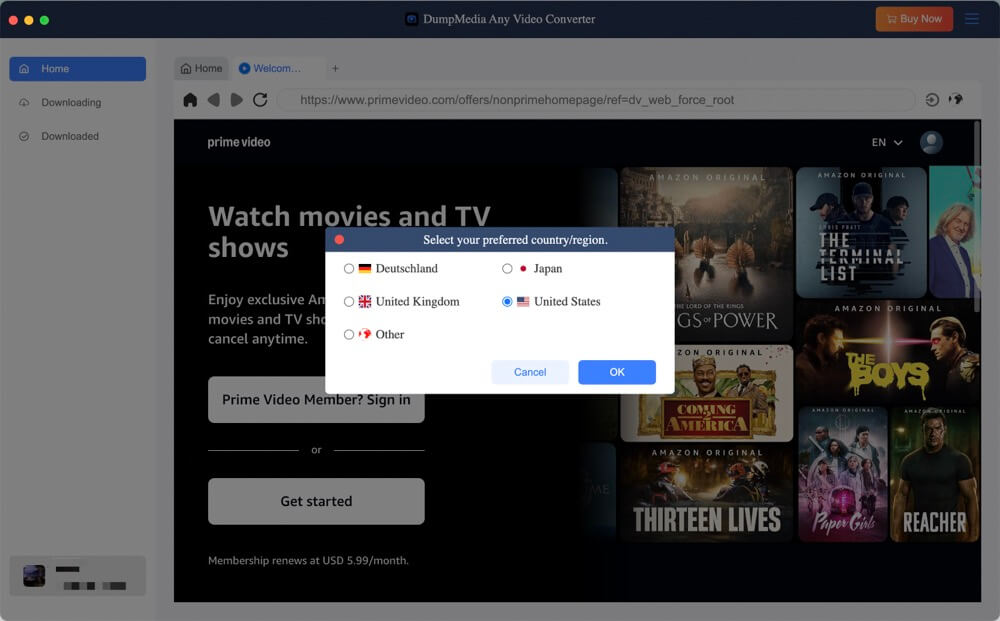
Task: Click the Home icon in the sidebar
Action: 24,69
